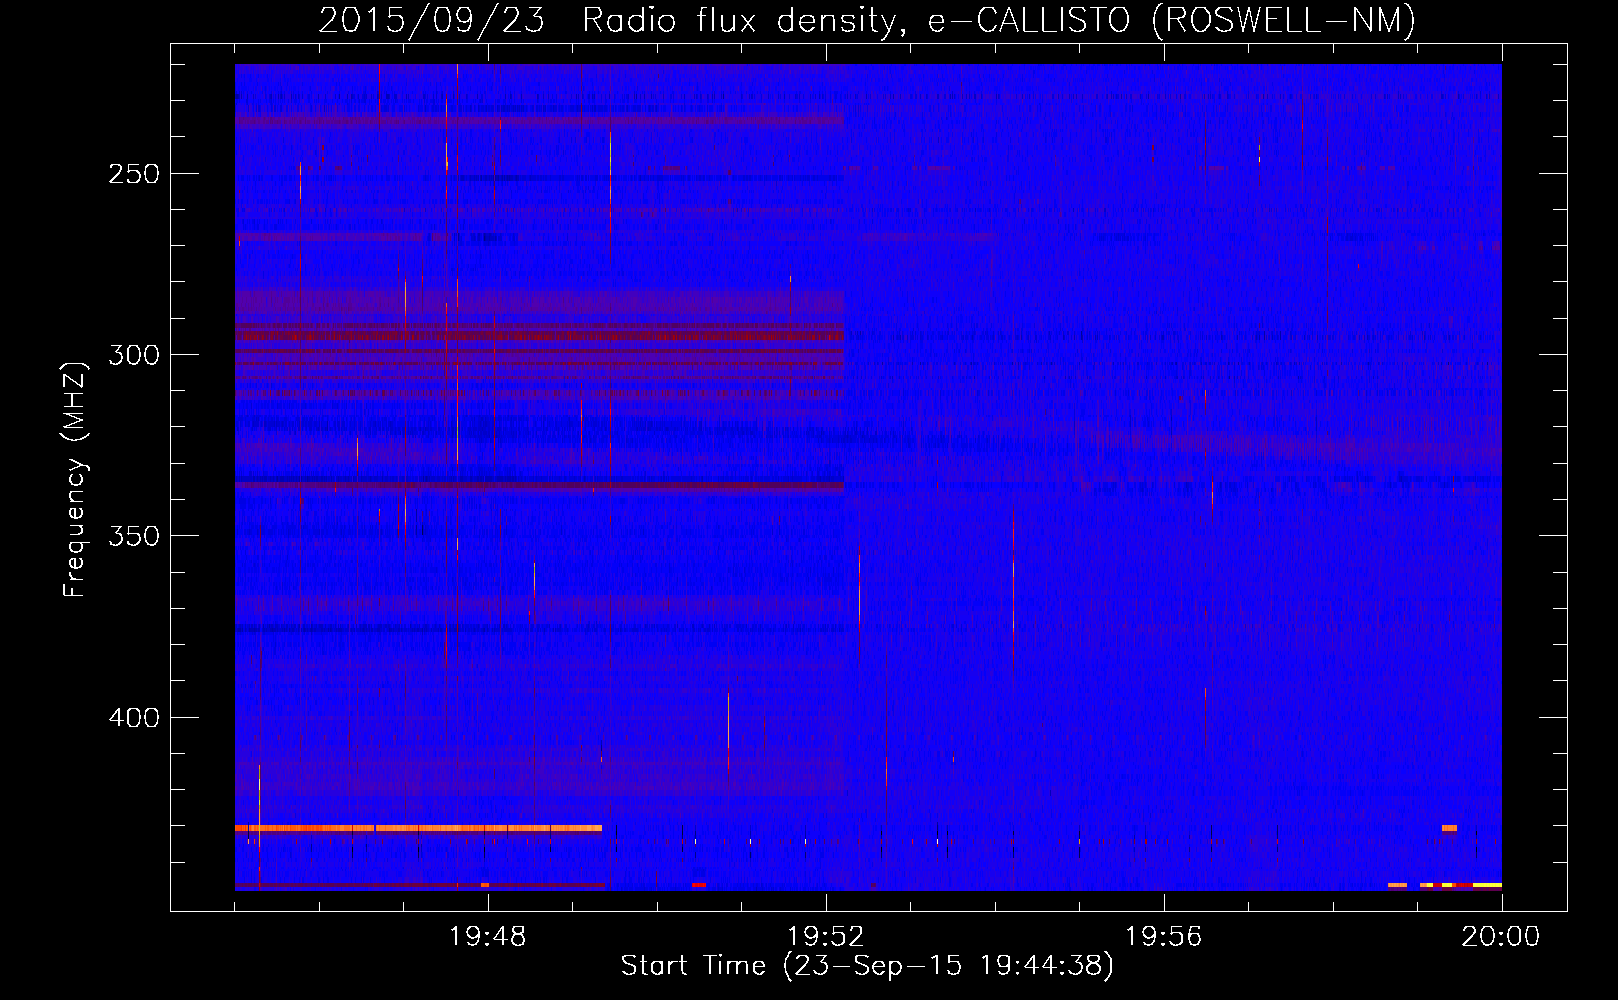Click the 250 frequency tick label
Image resolution: width=1618 pixels, height=1000 pixels.
134,174
